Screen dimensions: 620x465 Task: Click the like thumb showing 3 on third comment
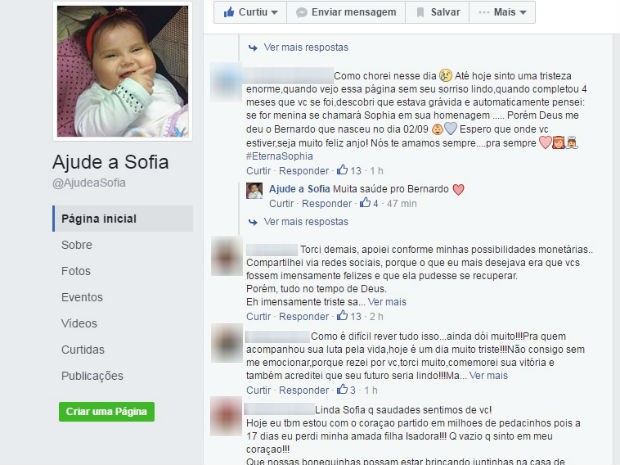pos(342,389)
